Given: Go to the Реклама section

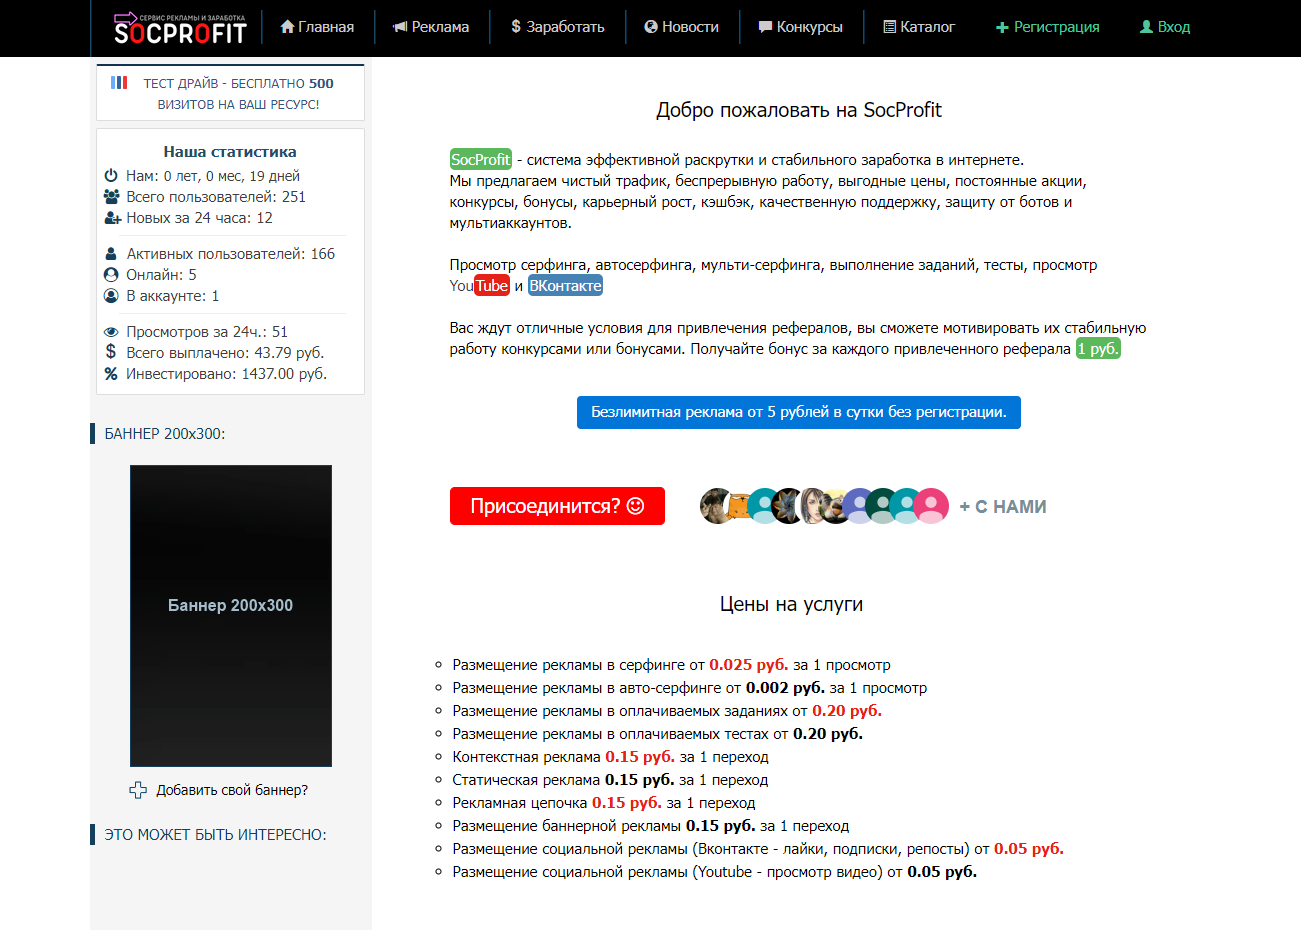Looking at the screenshot, I should click(x=431, y=27).
